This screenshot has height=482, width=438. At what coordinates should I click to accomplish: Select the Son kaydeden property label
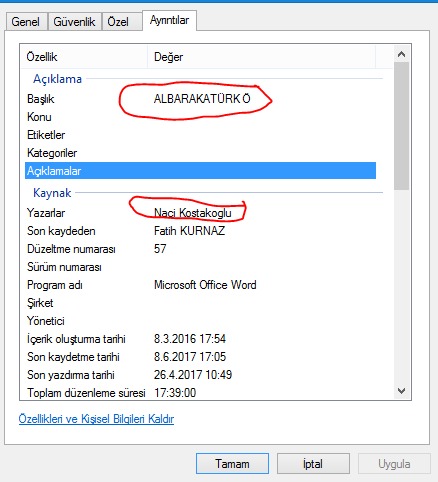point(61,231)
